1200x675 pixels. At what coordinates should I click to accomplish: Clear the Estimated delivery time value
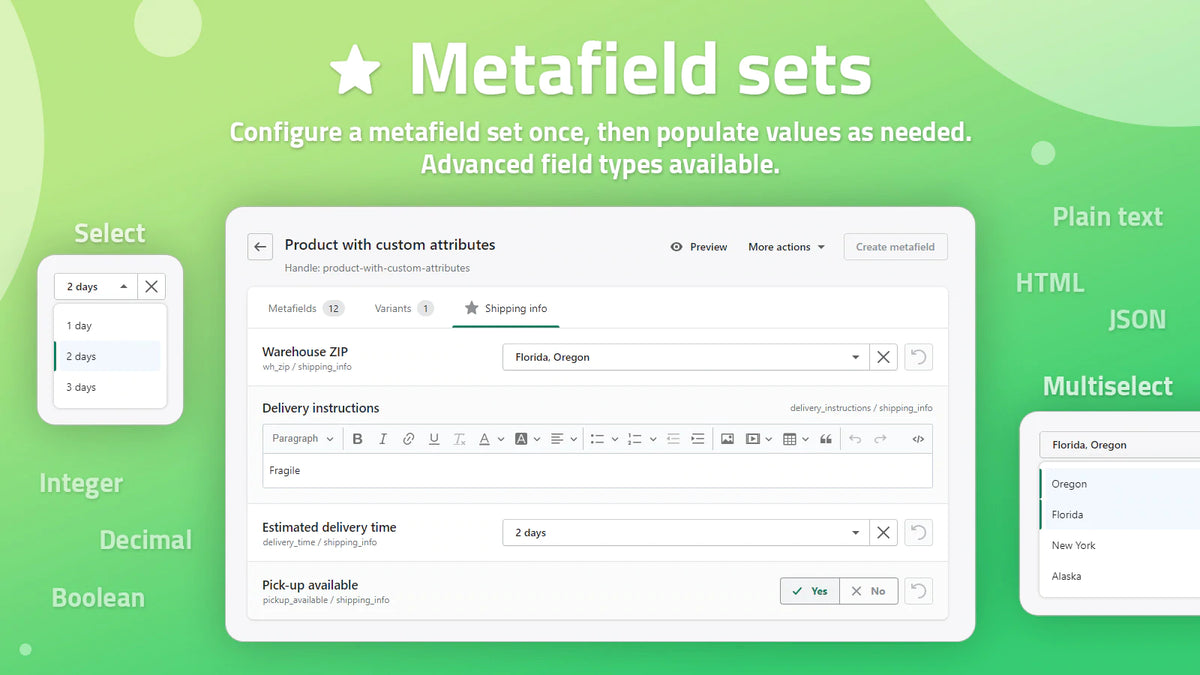coord(883,533)
